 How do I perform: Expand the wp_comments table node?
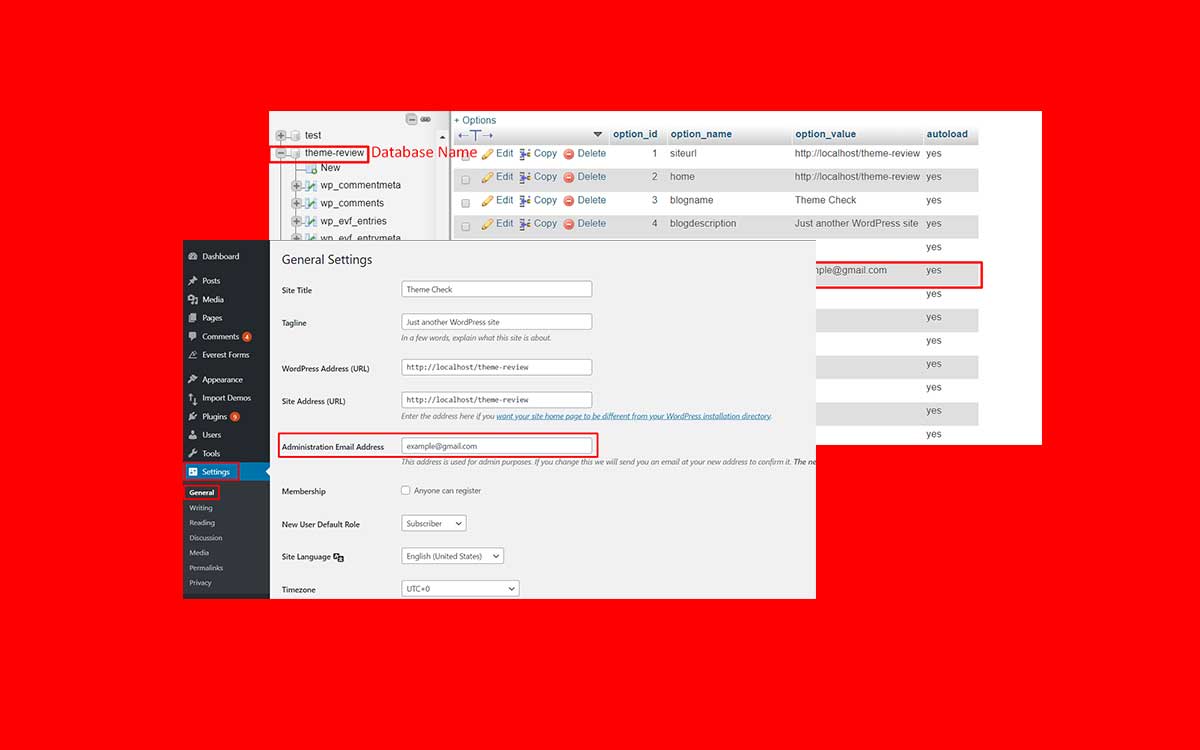tap(296, 204)
